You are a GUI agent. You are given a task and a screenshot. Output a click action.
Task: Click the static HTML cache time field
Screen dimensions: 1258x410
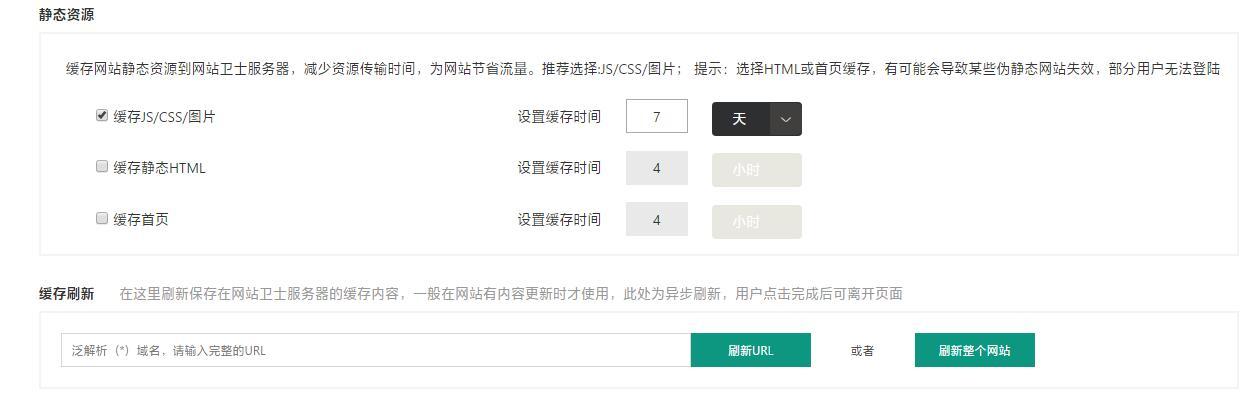click(x=657, y=168)
